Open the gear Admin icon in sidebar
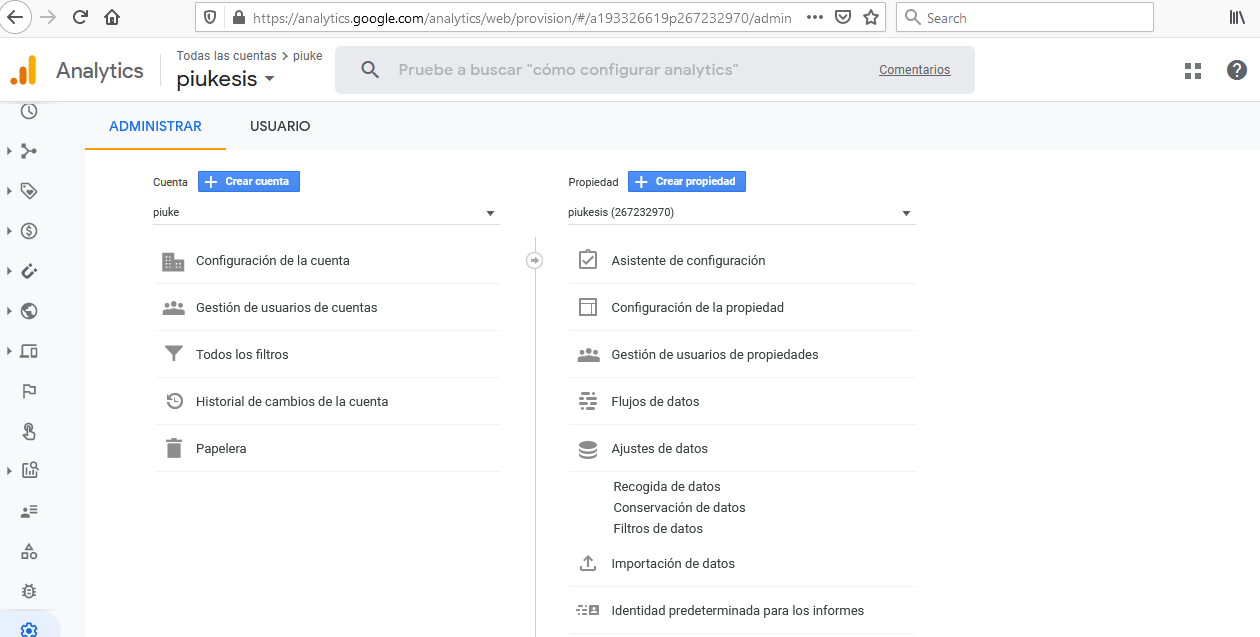The height and width of the screenshot is (637, 1260). click(x=29, y=630)
